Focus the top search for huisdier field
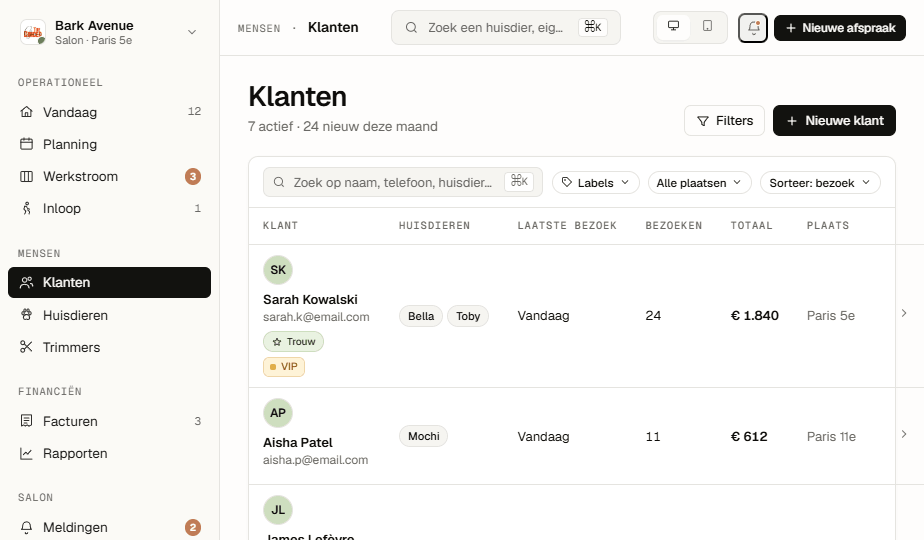The image size is (924, 540). pyautogui.click(x=506, y=27)
